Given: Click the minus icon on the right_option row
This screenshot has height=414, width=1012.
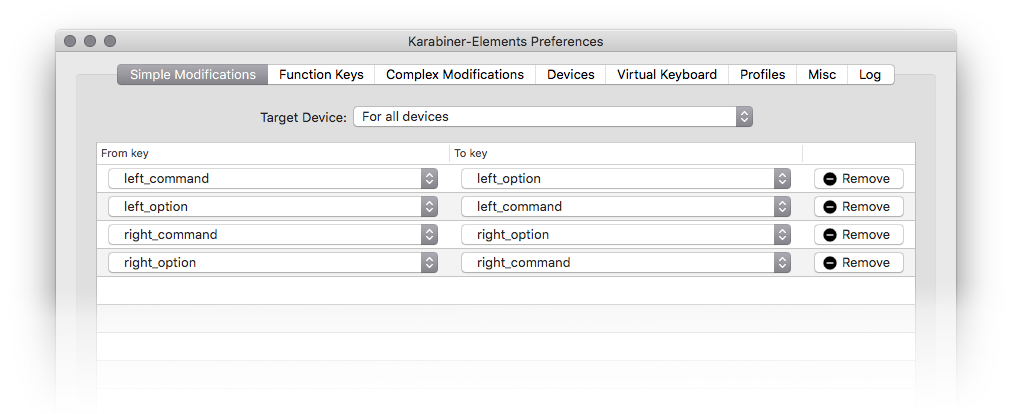Looking at the screenshot, I should point(830,263).
